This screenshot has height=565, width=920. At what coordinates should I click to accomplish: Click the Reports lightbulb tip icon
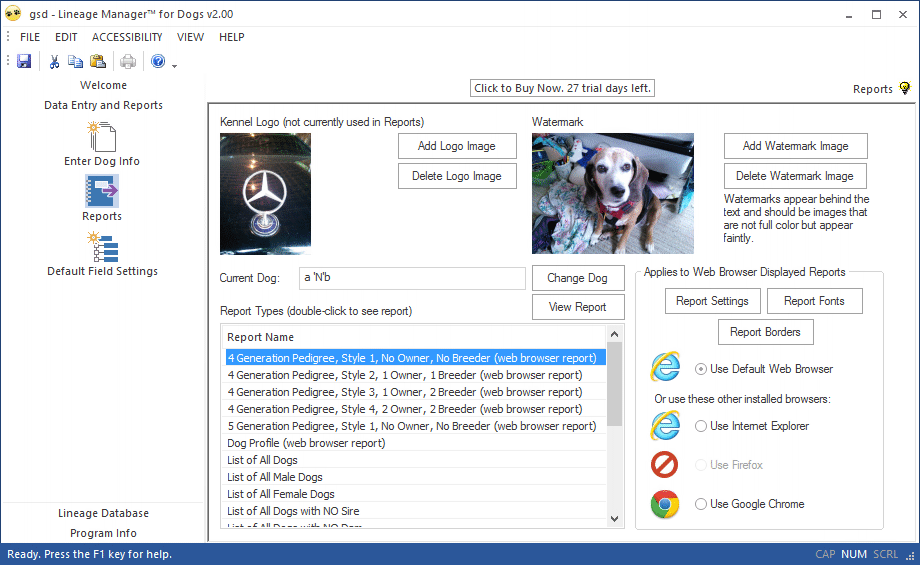[x=905, y=89]
